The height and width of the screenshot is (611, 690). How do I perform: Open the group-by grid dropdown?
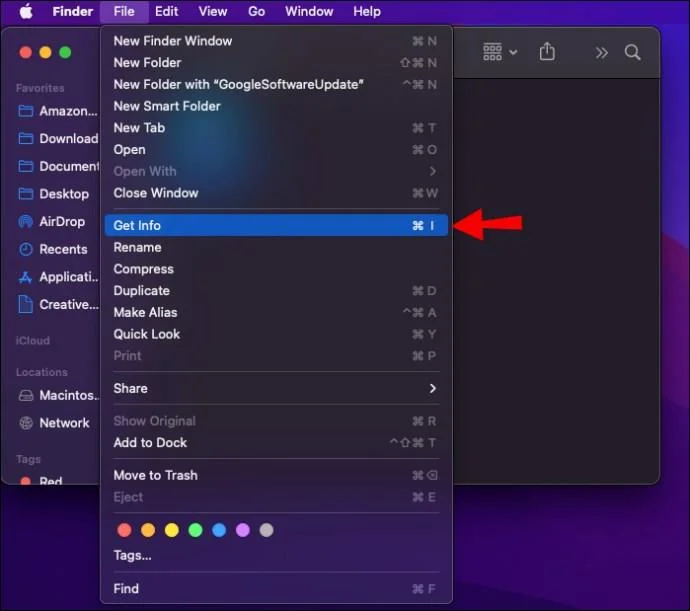pos(500,52)
